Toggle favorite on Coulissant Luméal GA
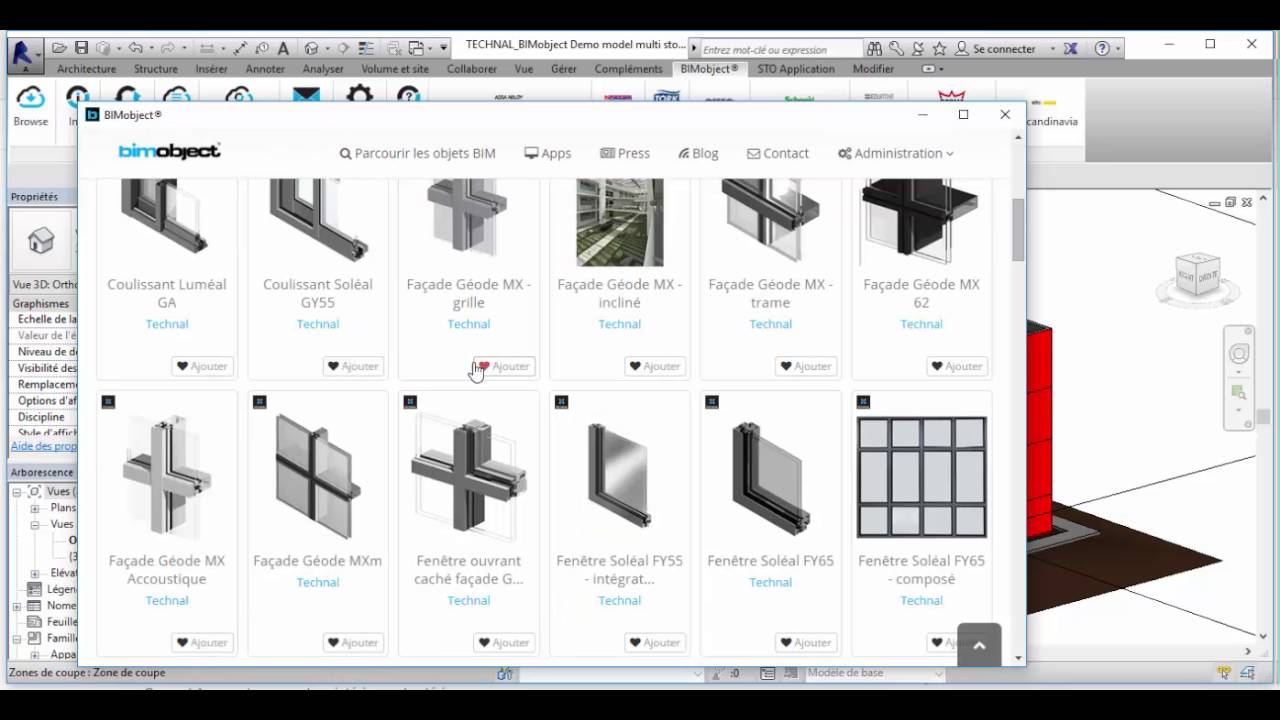Screen dimensions: 1280x720 click(203, 366)
